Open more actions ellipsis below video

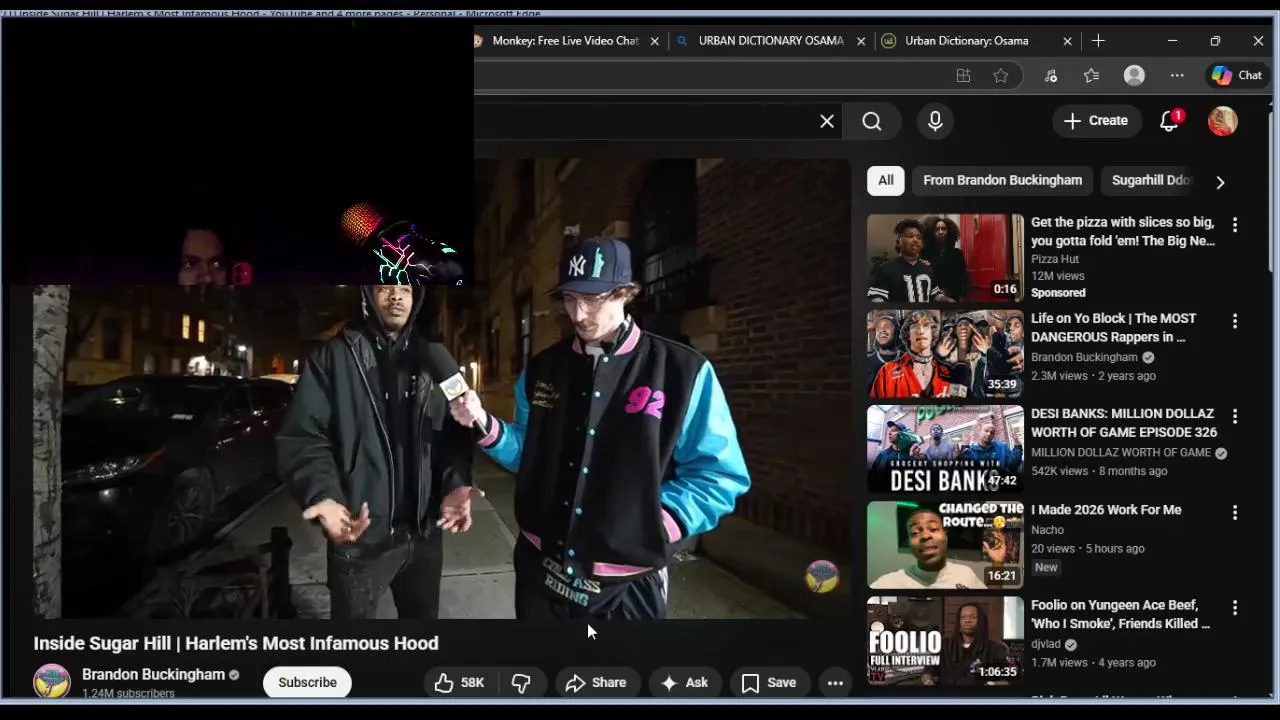point(835,683)
